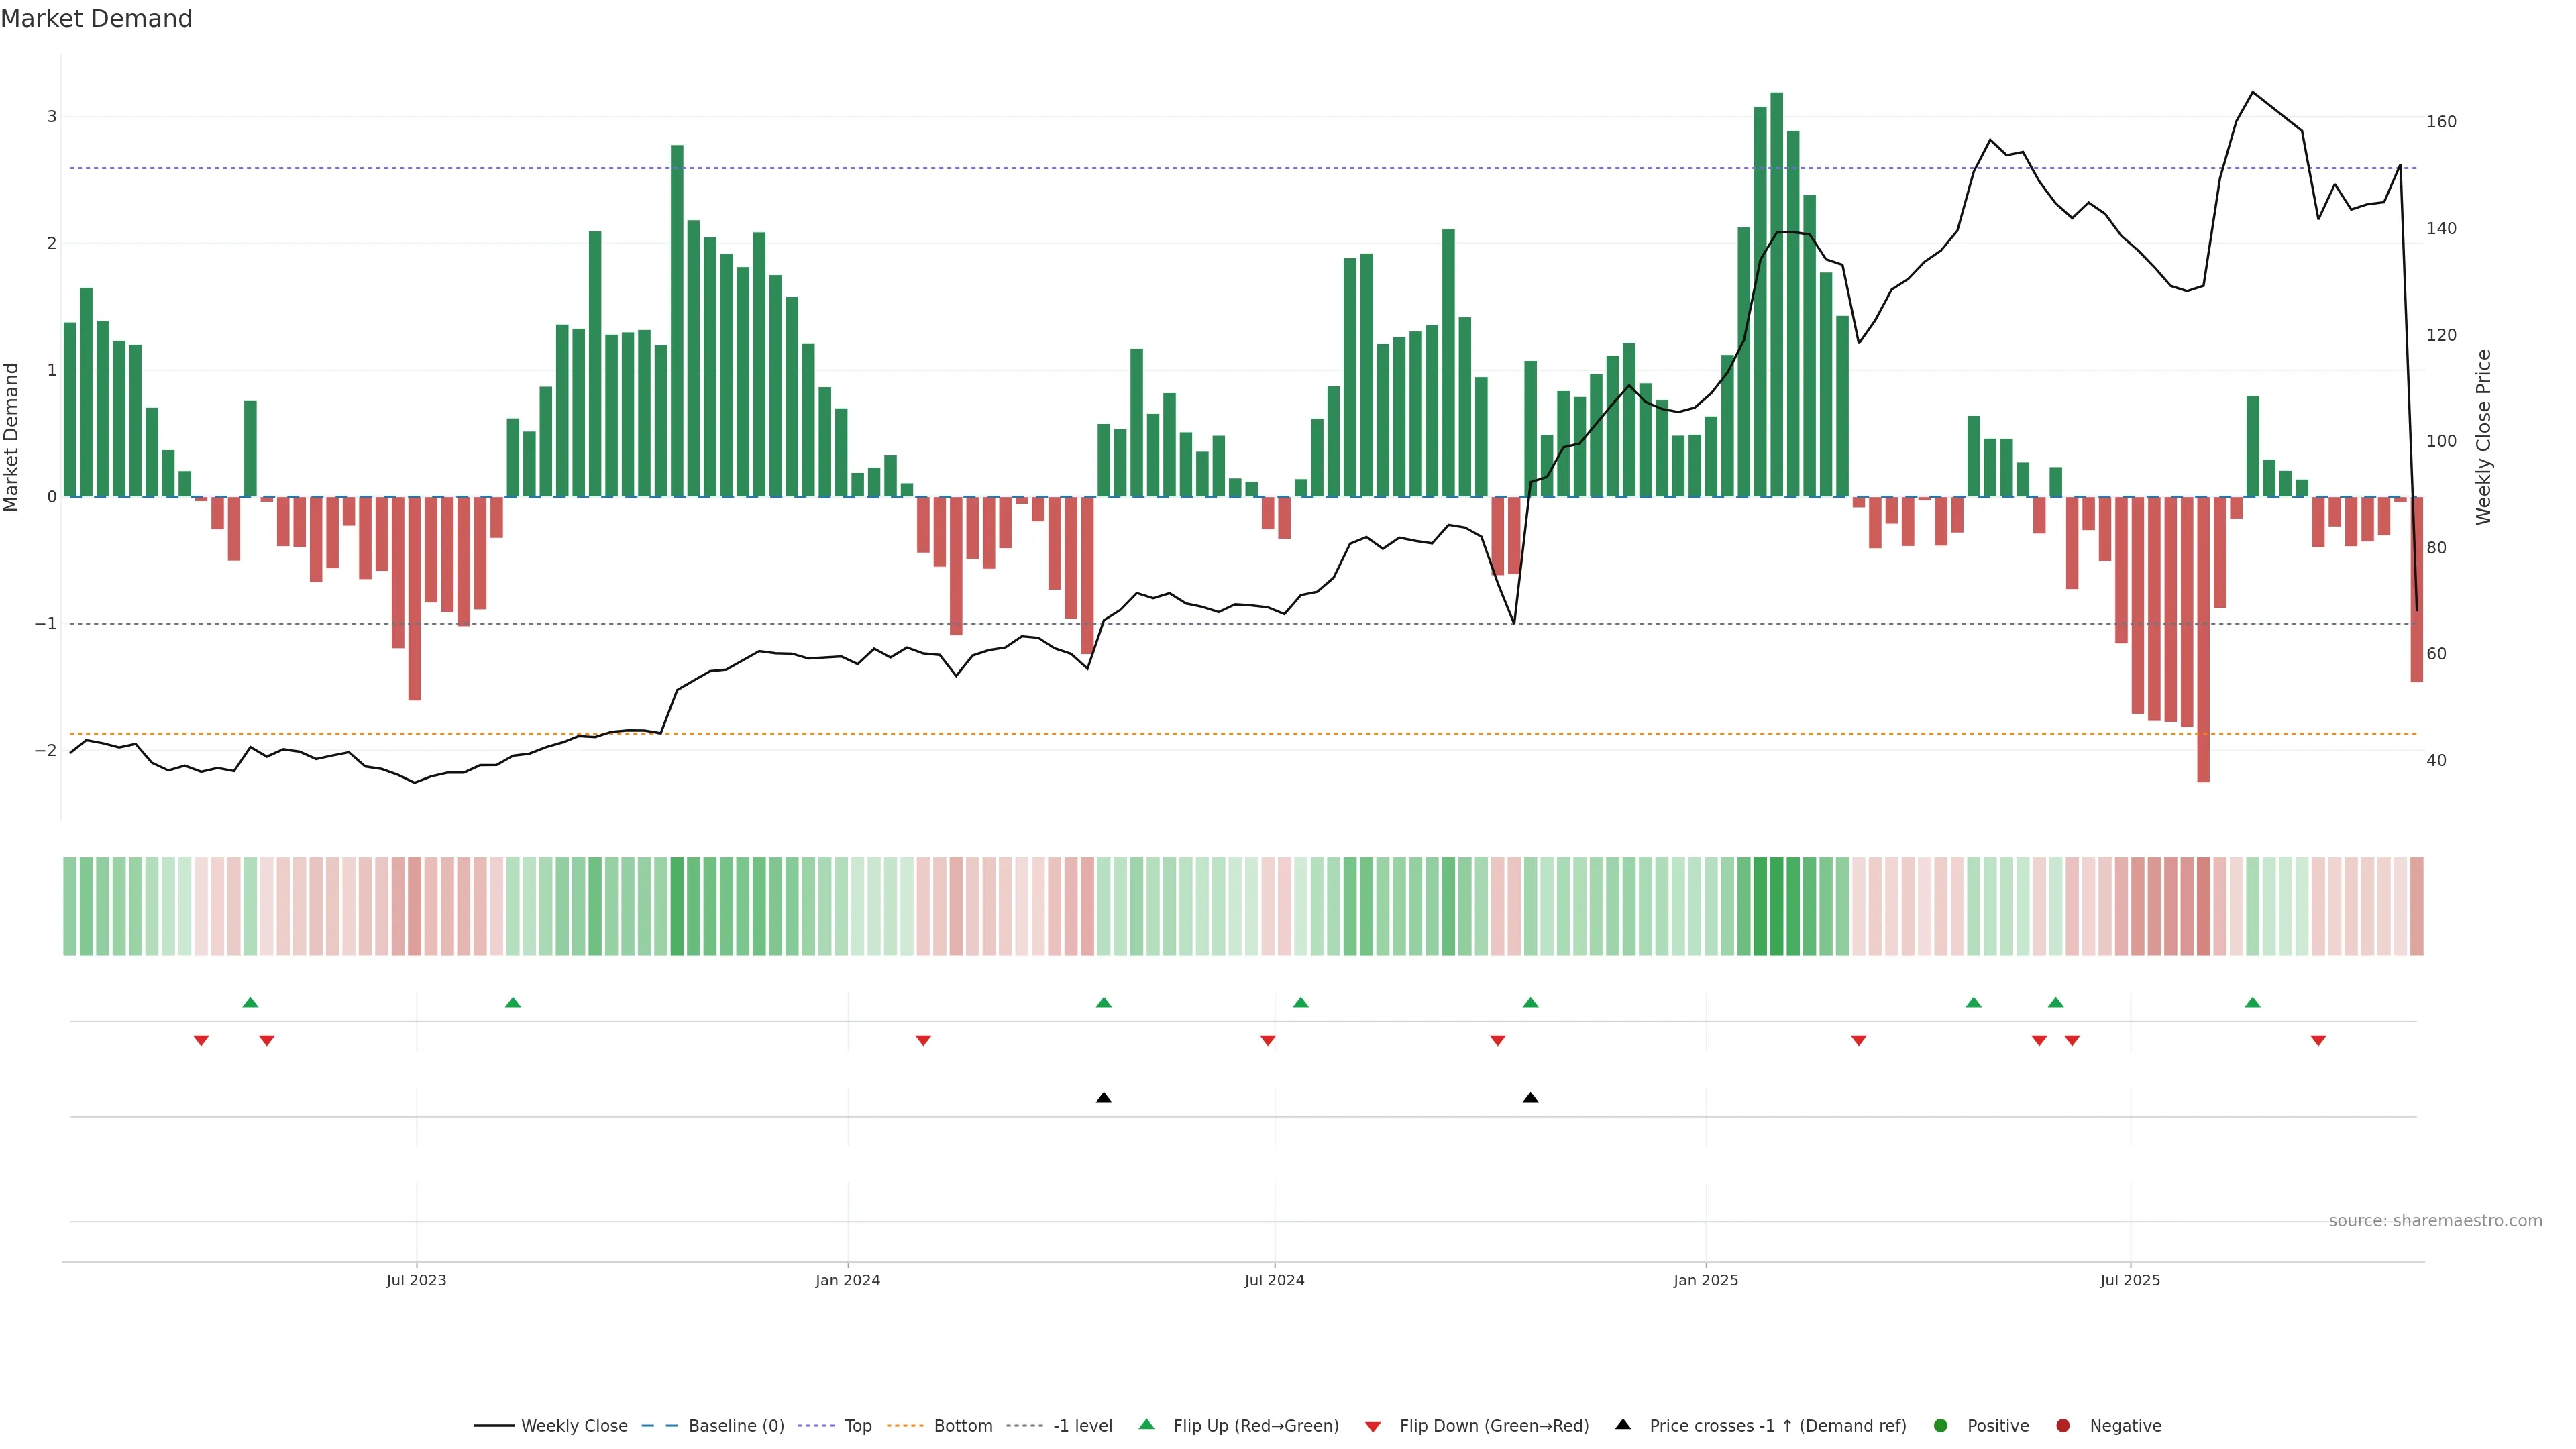The width and height of the screenshot is (2576, 1449).
Task: Click the source: sharemaestro.com text
Action: click(x=2435, y=1221)
